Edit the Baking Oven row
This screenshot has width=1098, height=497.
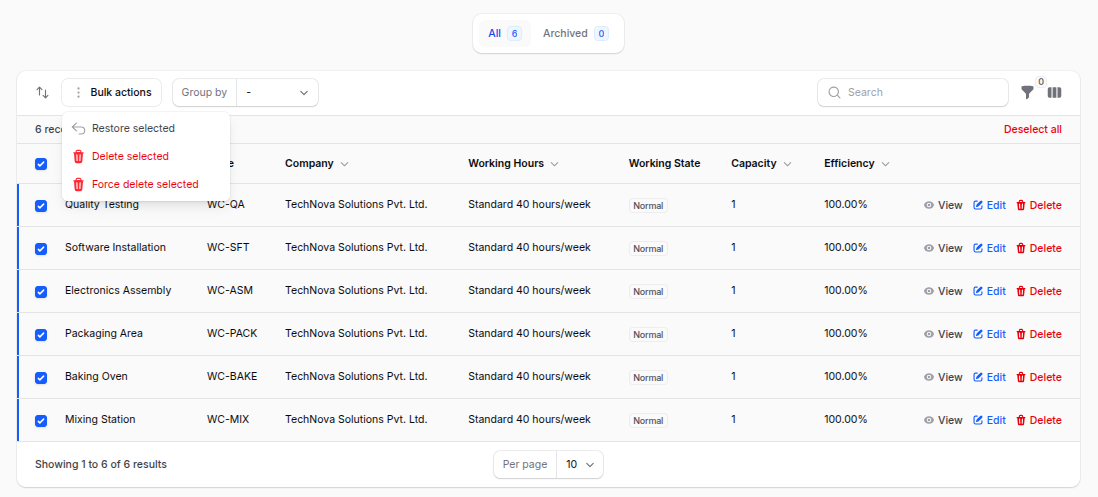[x=989, y=377]
